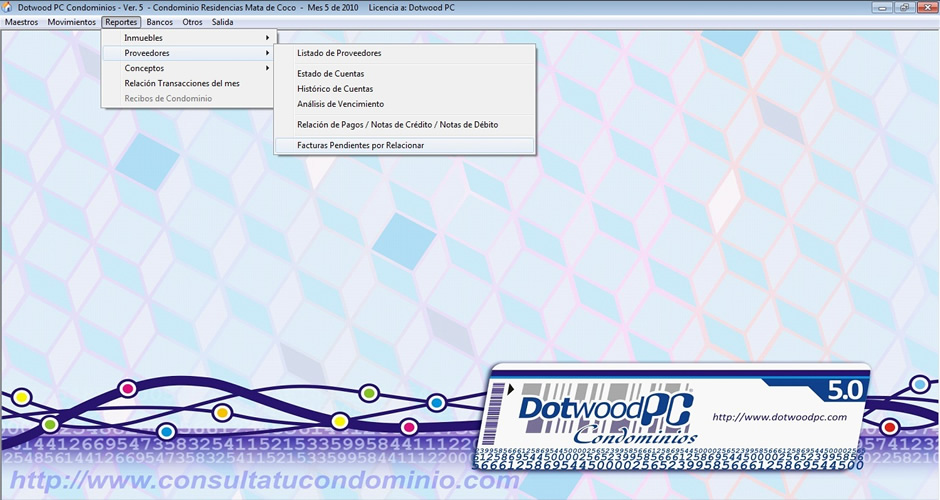
Task: Select the Proveedores submenu entry
Action: 189,53
